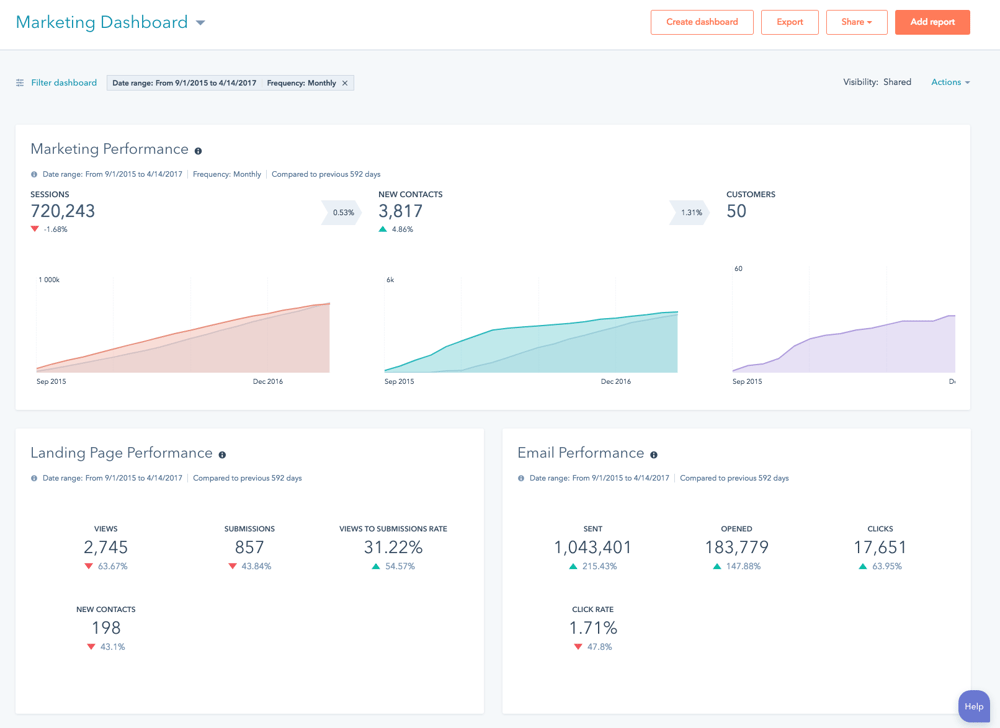Click the info icon next to Landing Page Performance

pos(222,455)
